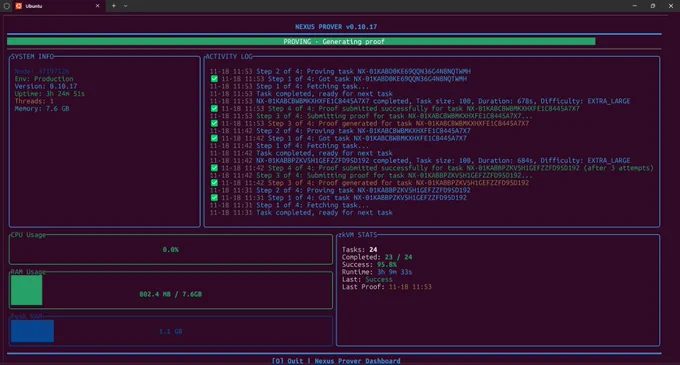Select the 11:53 Task completed log line
The width and height of the screenshot is (680, 365).
[x=301, y=94]
